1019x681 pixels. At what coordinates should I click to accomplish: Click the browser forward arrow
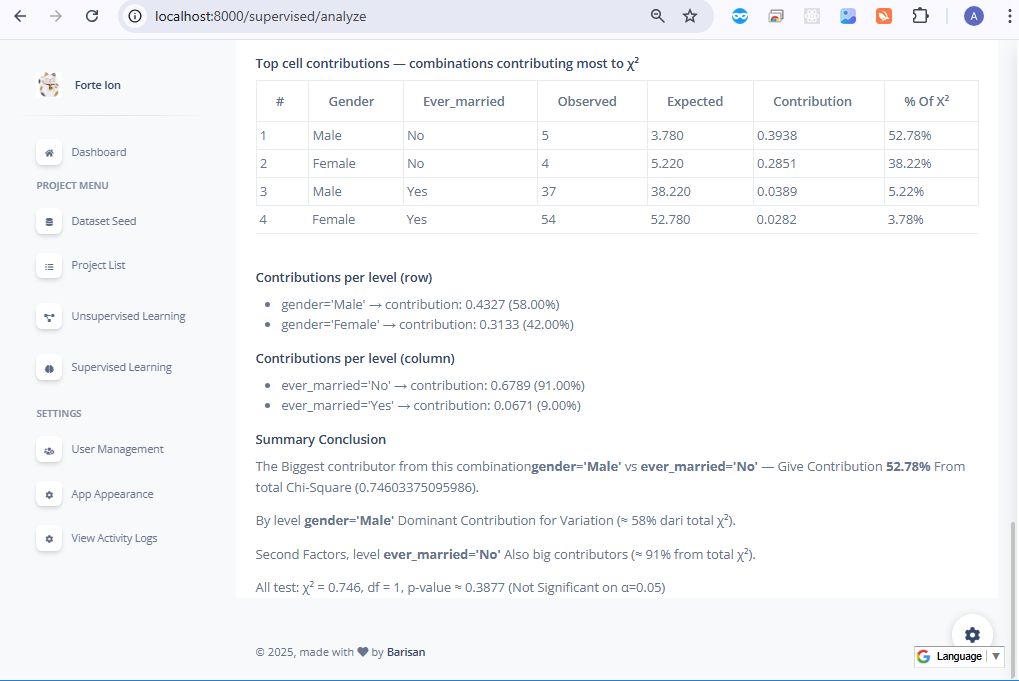(56, 16)
